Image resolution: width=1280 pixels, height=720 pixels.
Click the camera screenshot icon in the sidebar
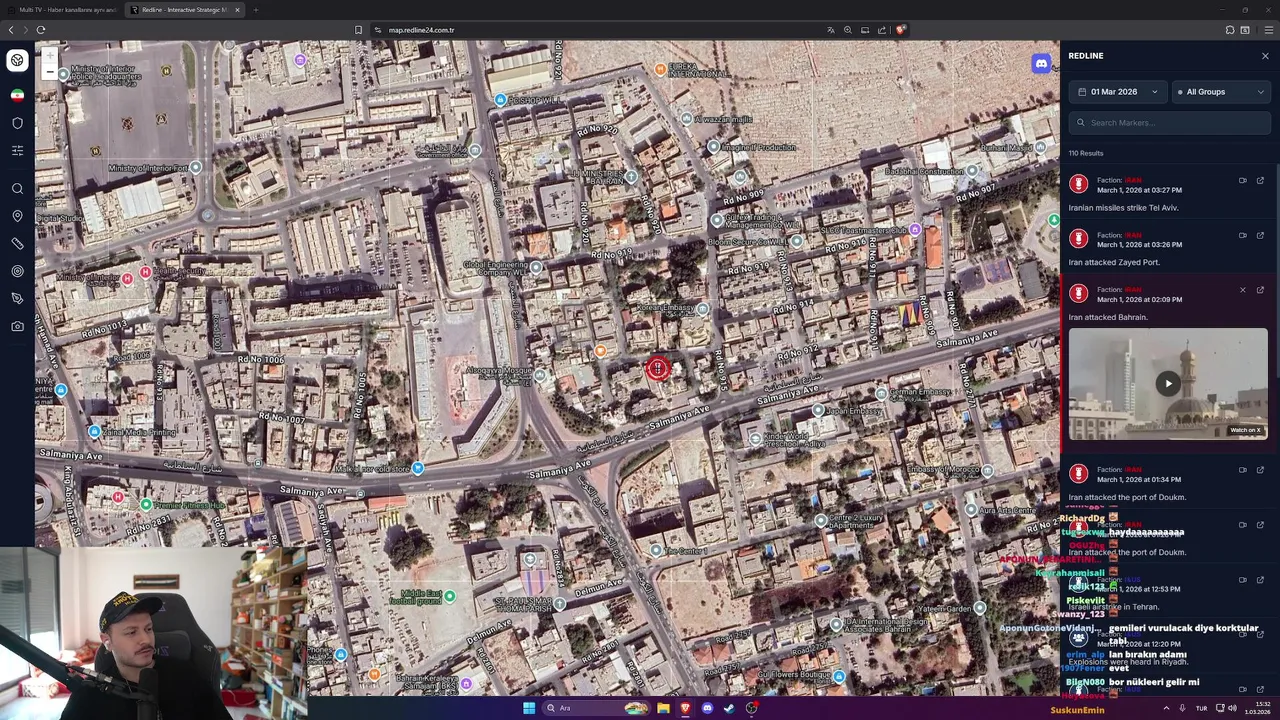point(17,326)
